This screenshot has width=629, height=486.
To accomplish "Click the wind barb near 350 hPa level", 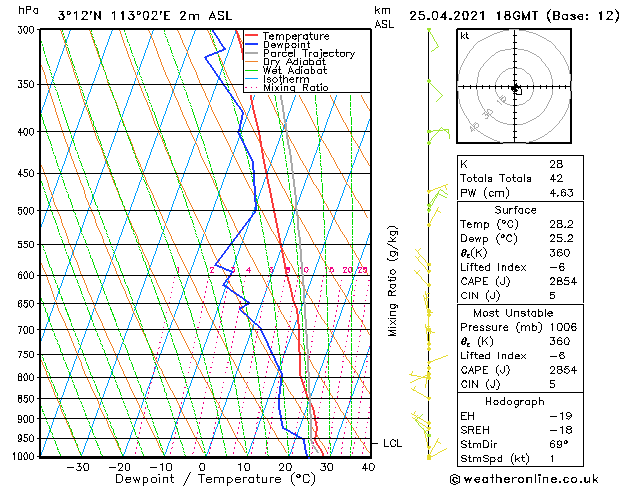I will 435,90.
